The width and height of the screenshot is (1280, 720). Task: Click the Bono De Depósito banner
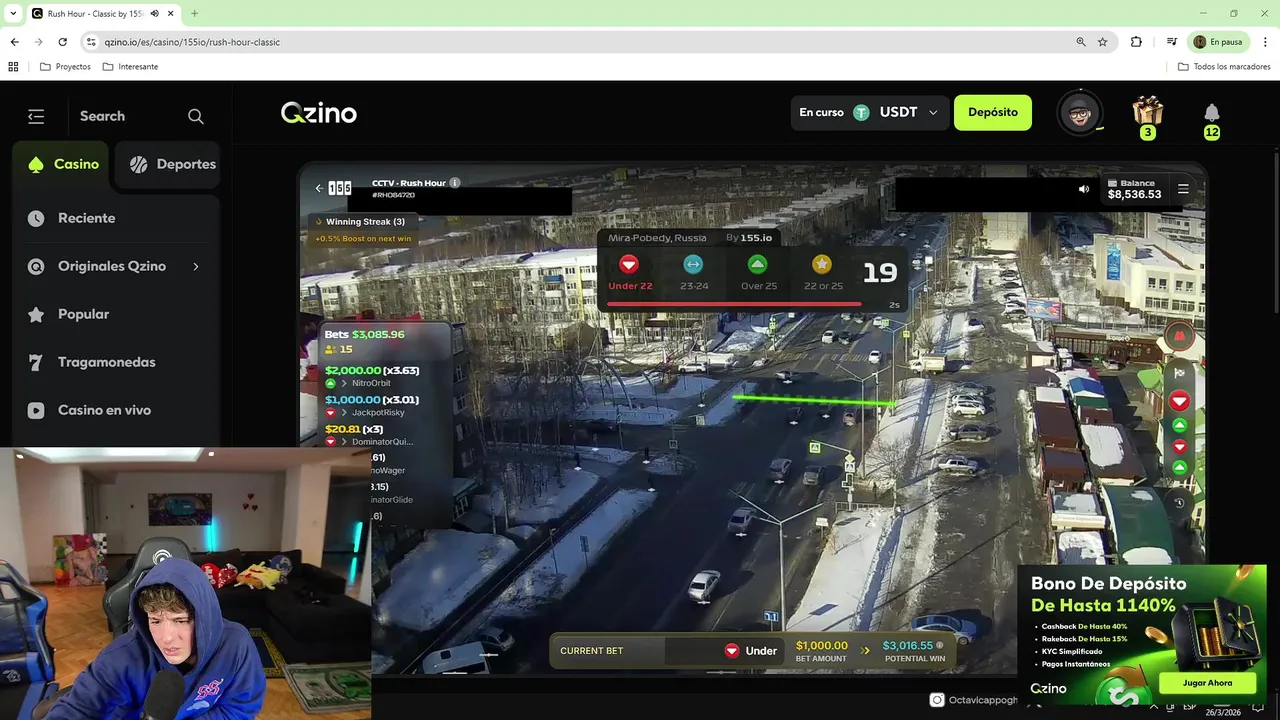[1142, 634]
